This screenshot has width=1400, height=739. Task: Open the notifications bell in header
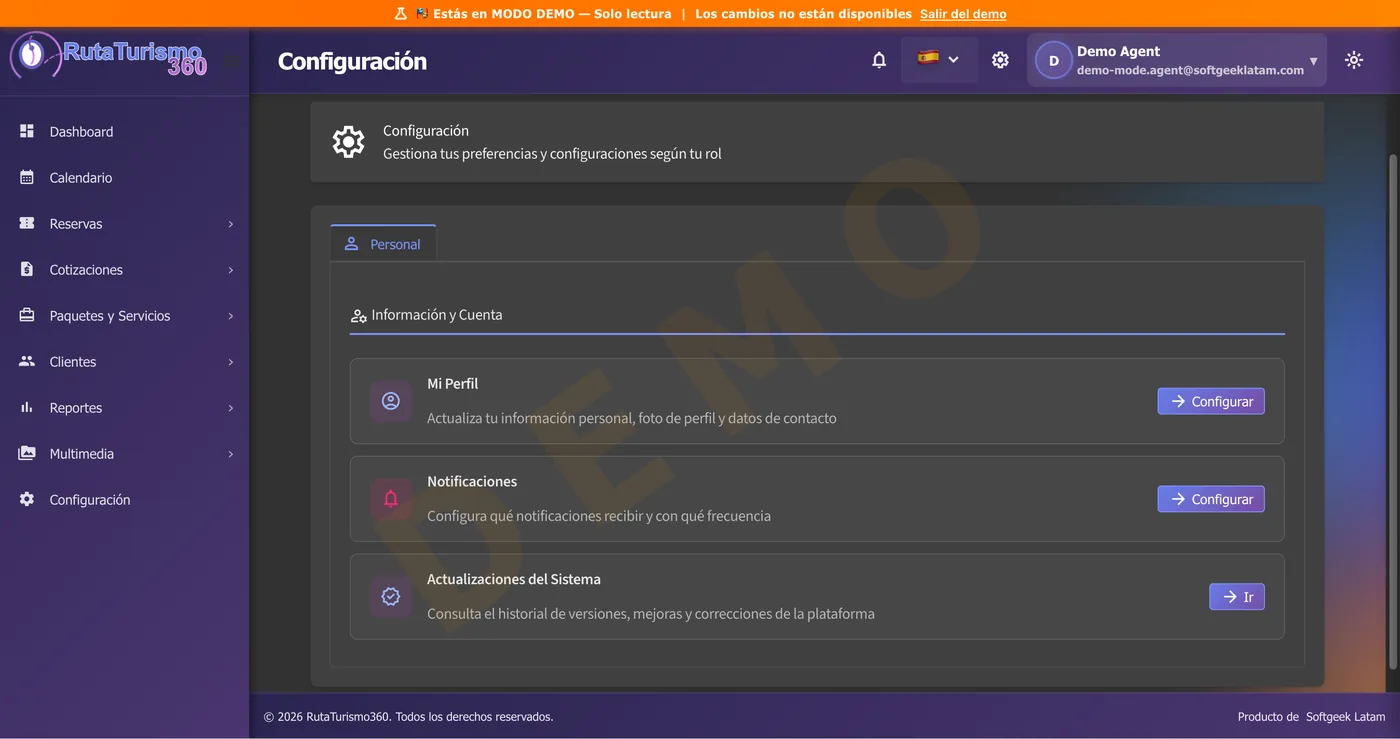pyautogui.click(x=879, y=60)
